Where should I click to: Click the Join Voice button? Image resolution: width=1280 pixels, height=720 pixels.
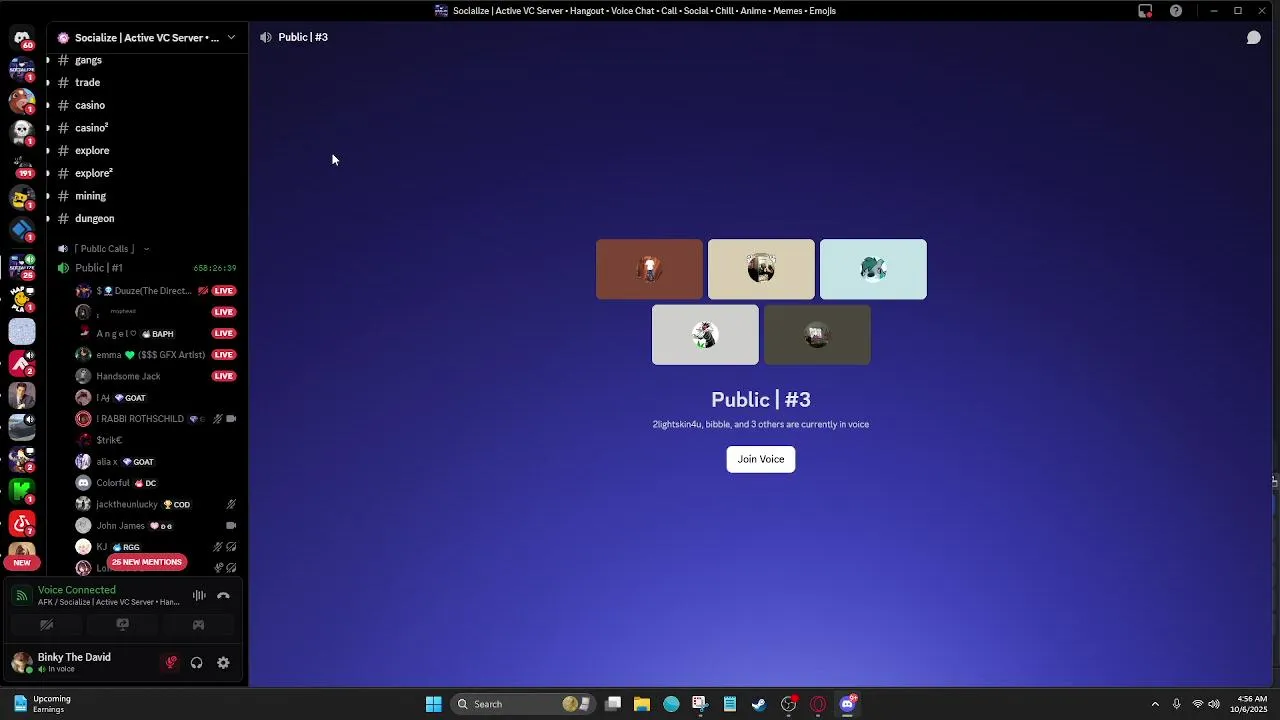coord(761,459)
